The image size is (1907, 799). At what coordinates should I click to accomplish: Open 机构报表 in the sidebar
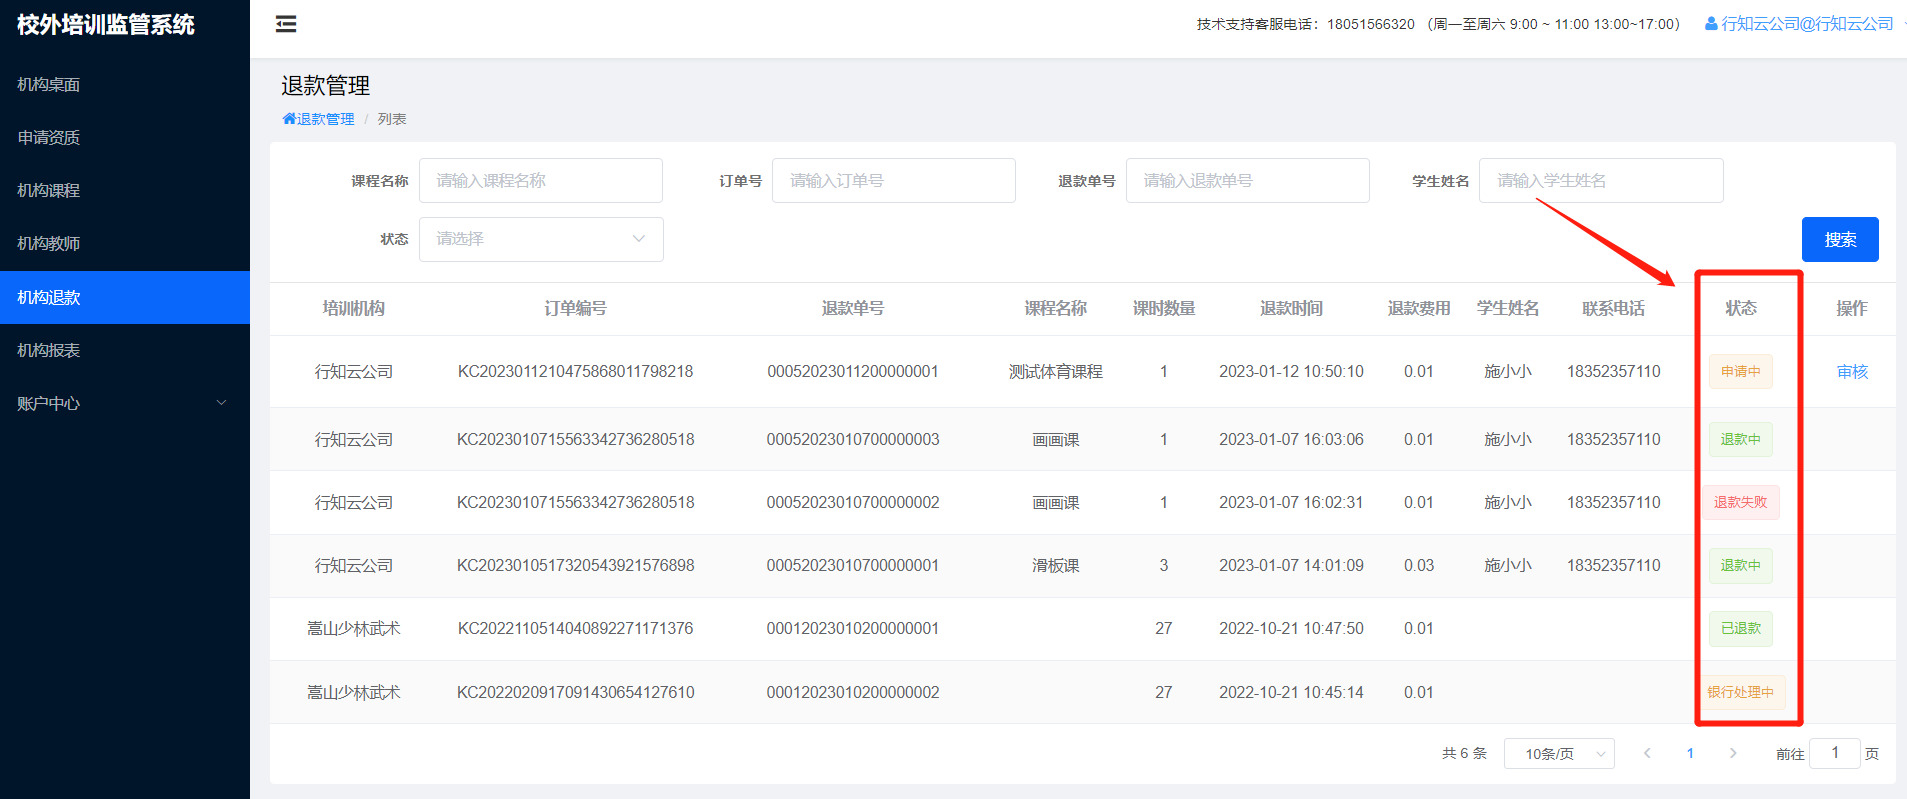click(49, 350)
